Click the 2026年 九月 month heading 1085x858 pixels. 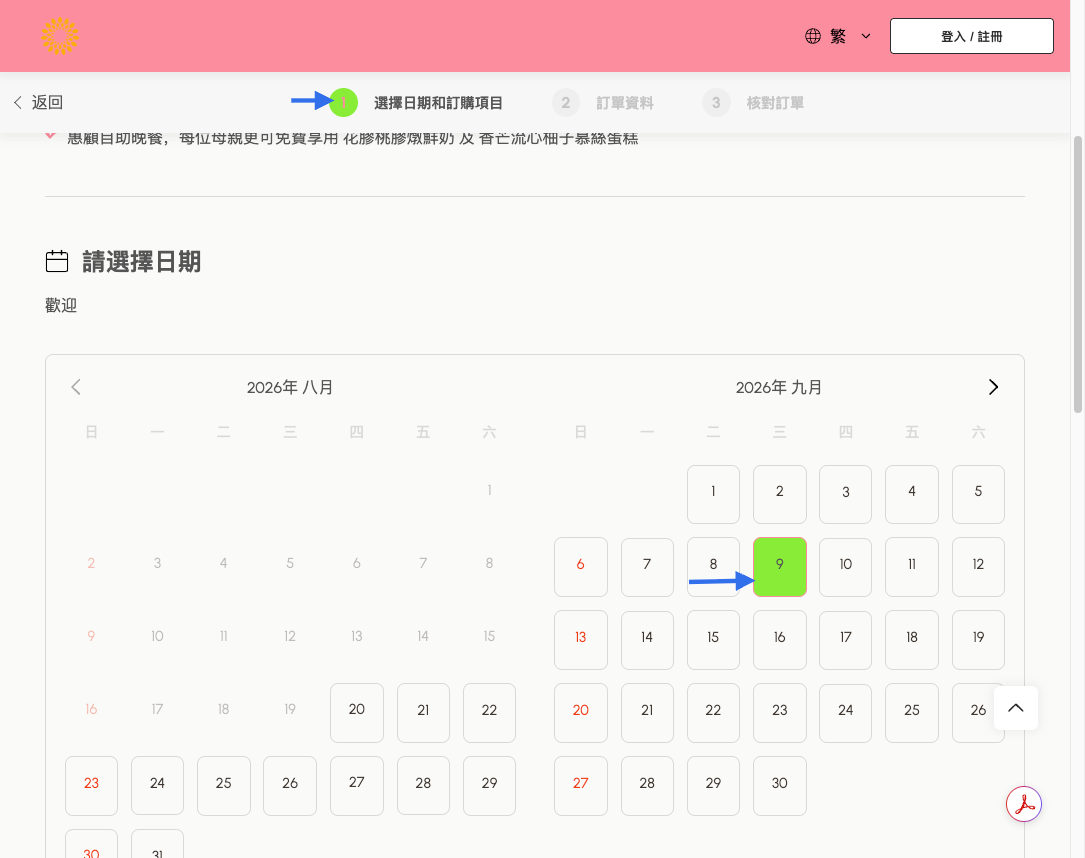[x=779, y=387]
